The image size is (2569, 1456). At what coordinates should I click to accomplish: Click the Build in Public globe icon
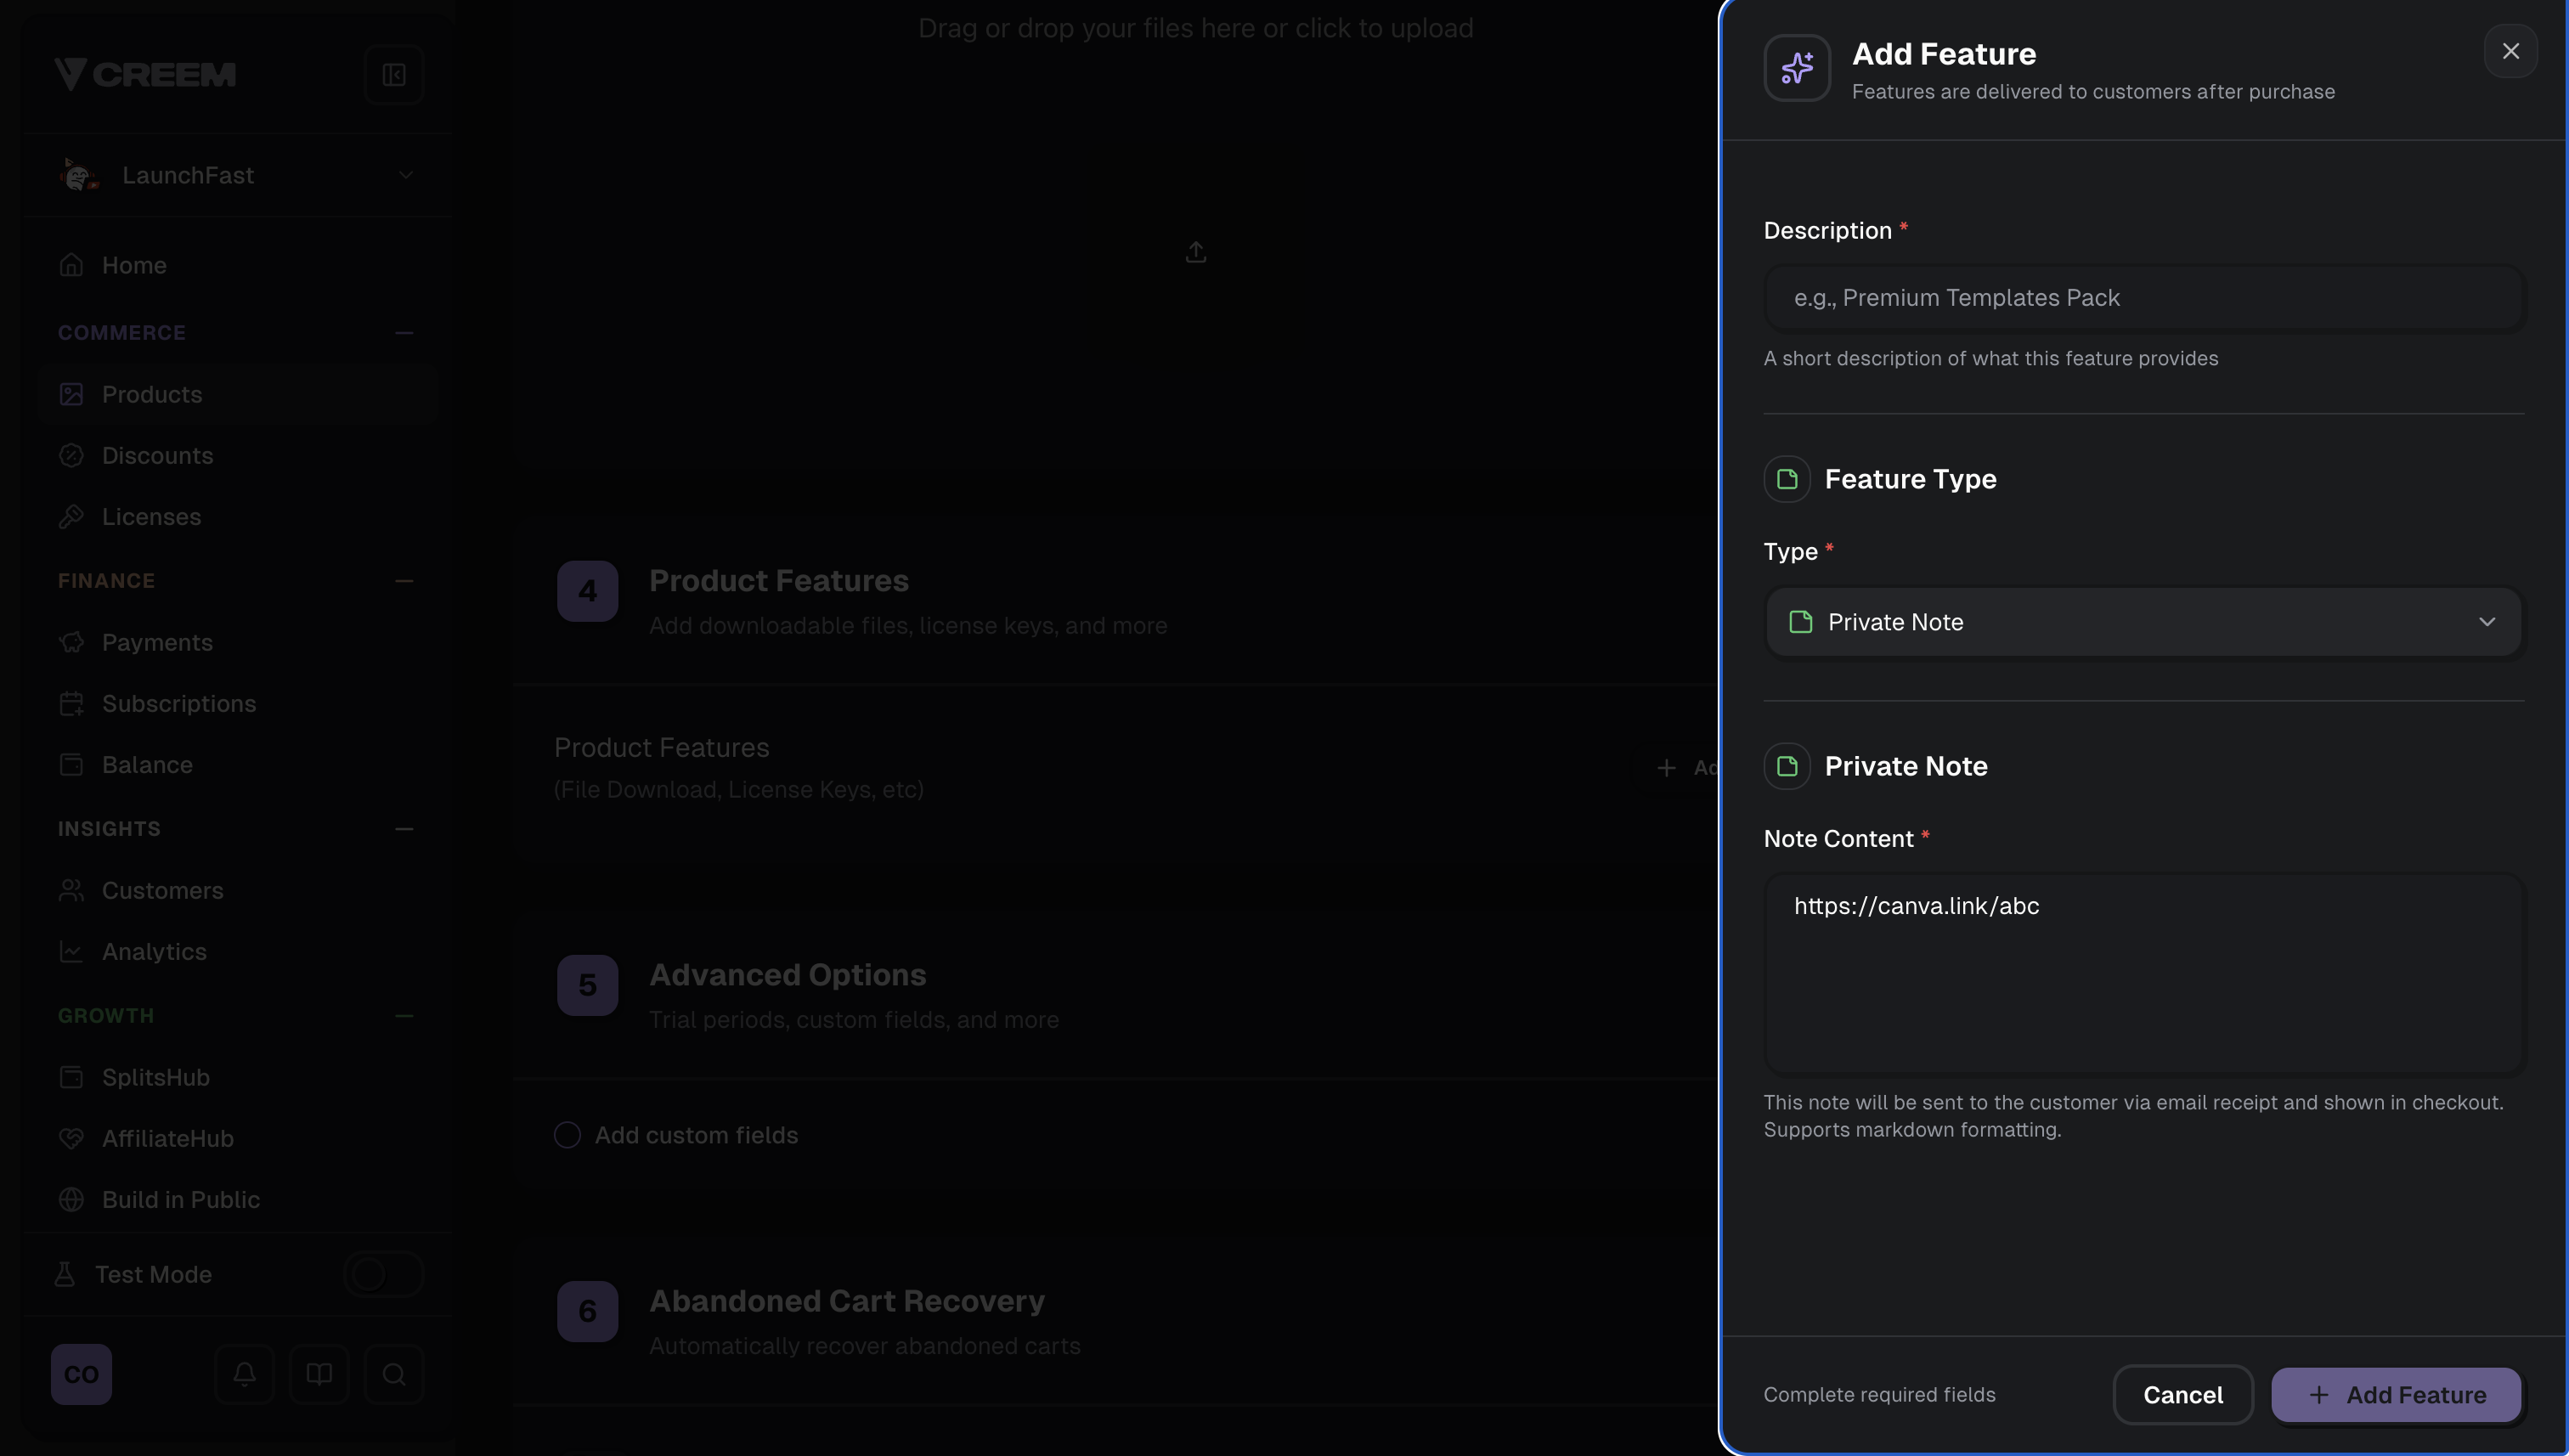(x=71, y=1199)
